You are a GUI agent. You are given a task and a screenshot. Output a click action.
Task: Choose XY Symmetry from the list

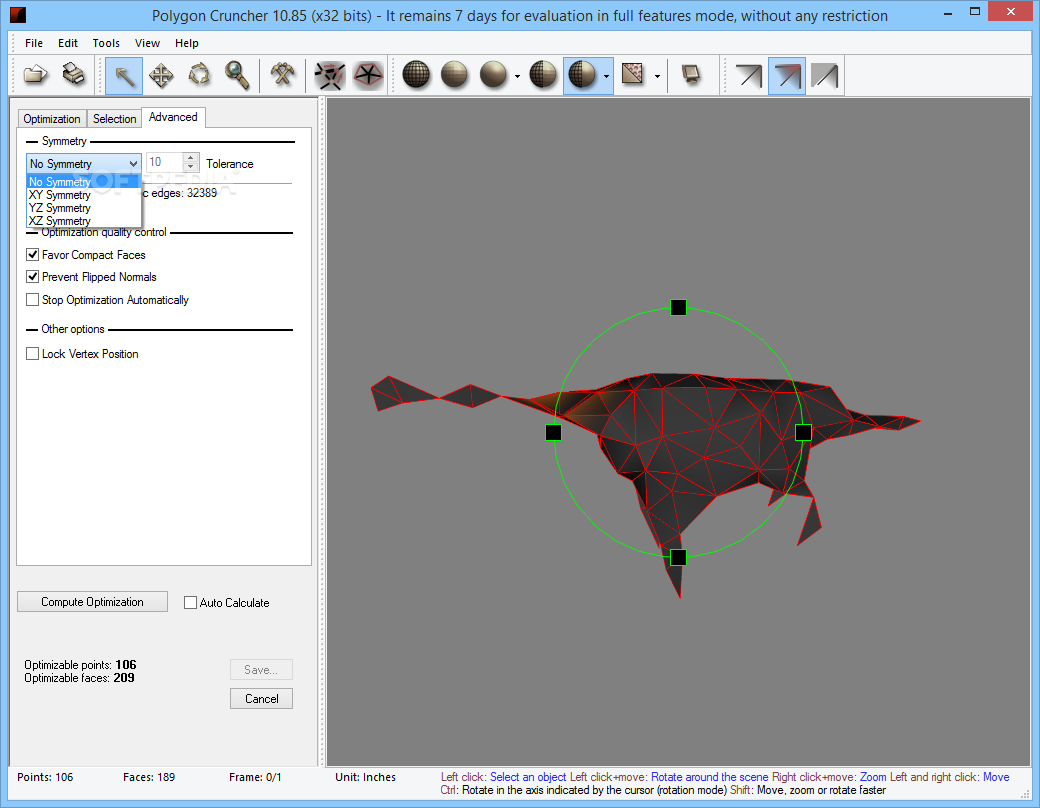(x=83, y=195)
